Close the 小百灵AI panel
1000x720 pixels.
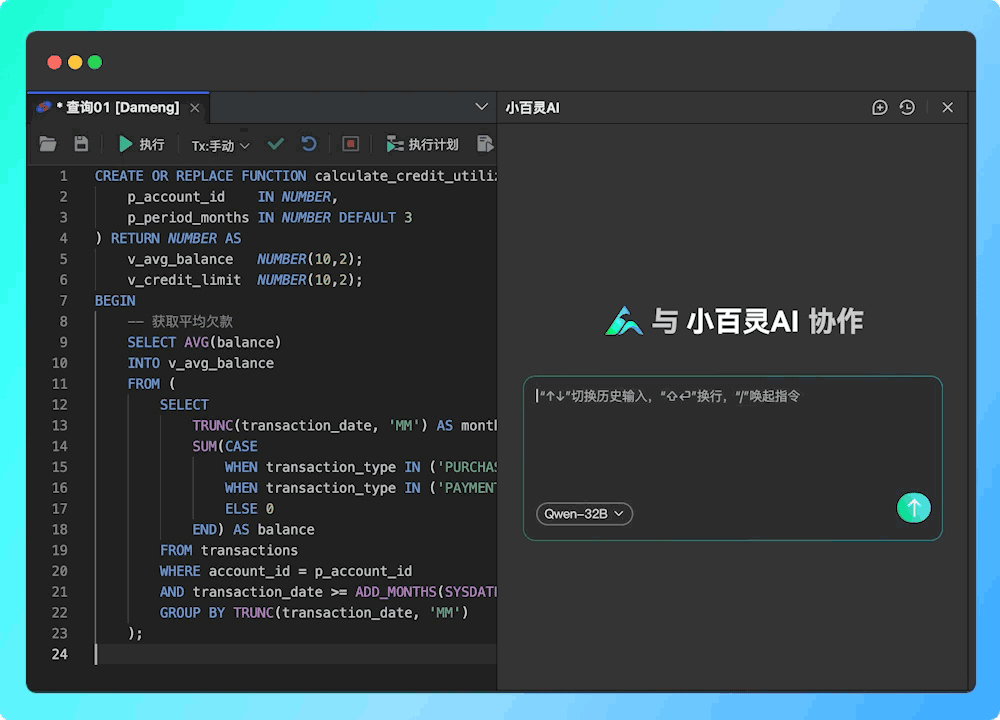click(947, 107)
